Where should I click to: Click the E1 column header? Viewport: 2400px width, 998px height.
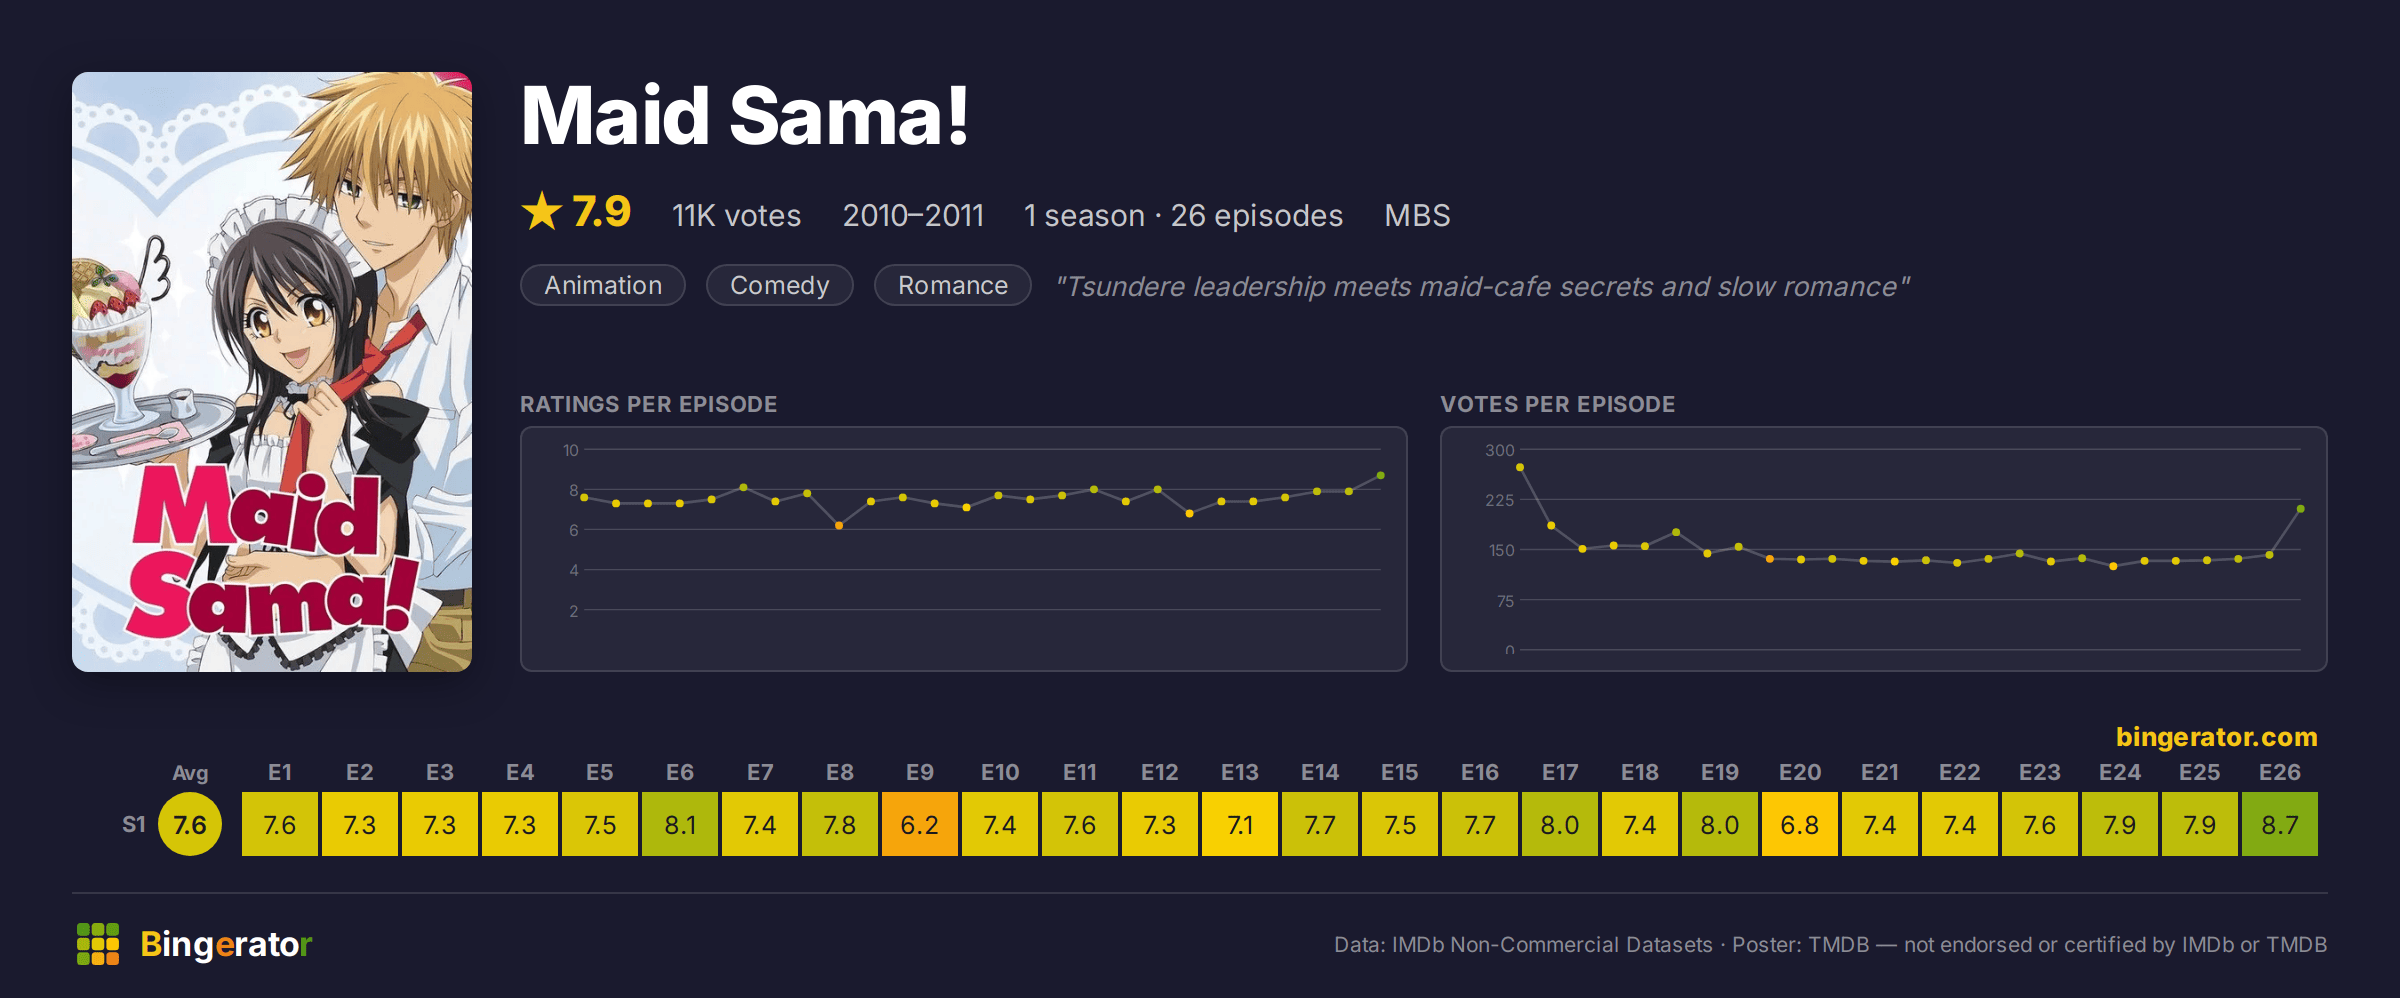(x=280, y=772)
